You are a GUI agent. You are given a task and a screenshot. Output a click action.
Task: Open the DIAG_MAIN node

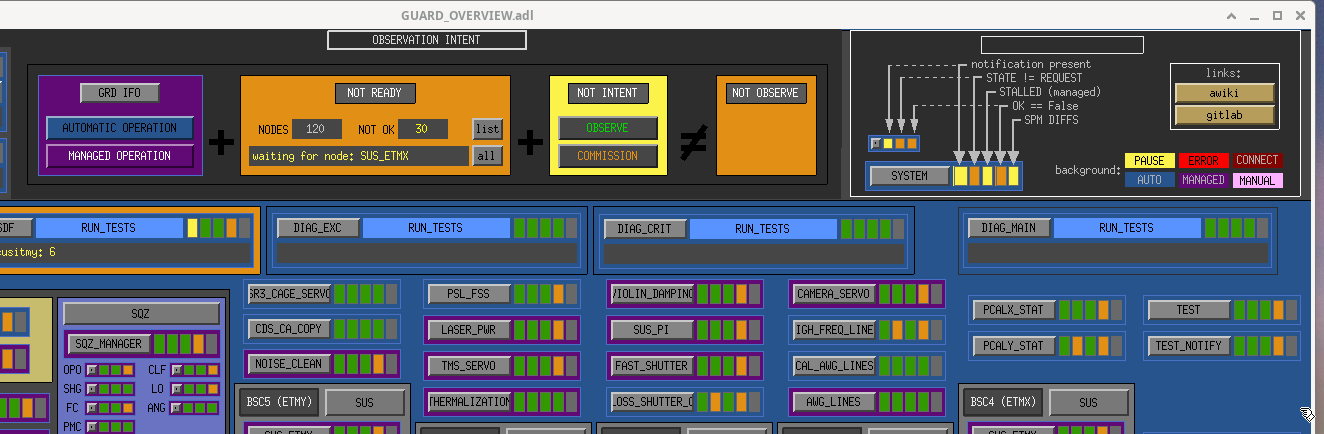[1009, 228]
